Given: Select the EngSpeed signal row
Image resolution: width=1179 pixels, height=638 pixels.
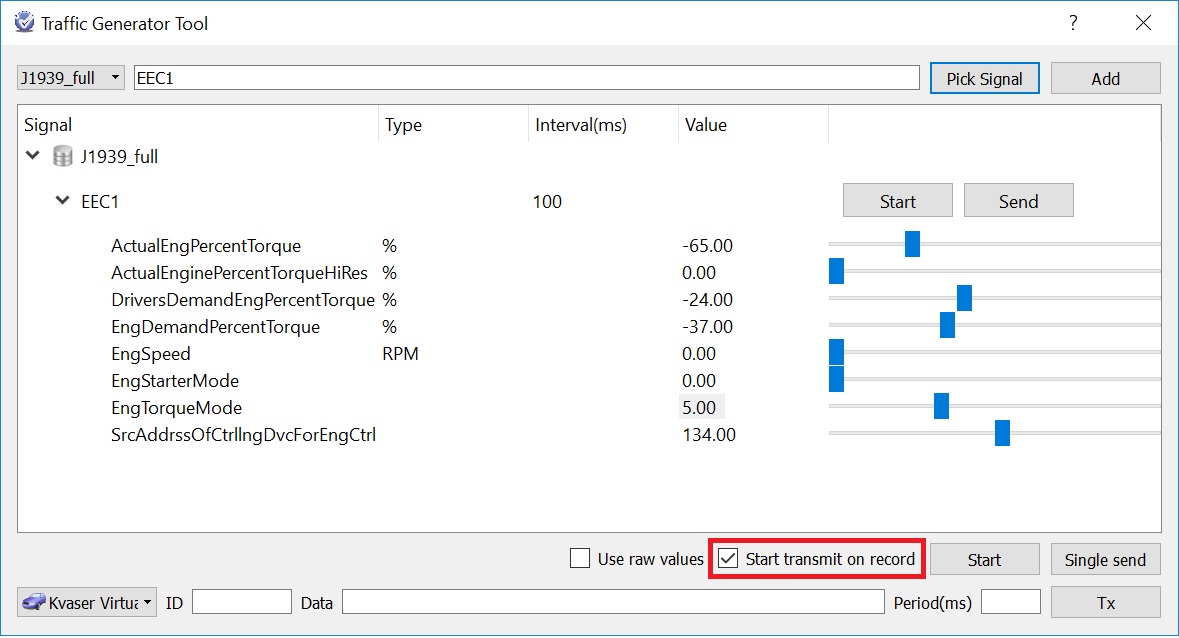Looking at the screenshot, I should point(151,354).
